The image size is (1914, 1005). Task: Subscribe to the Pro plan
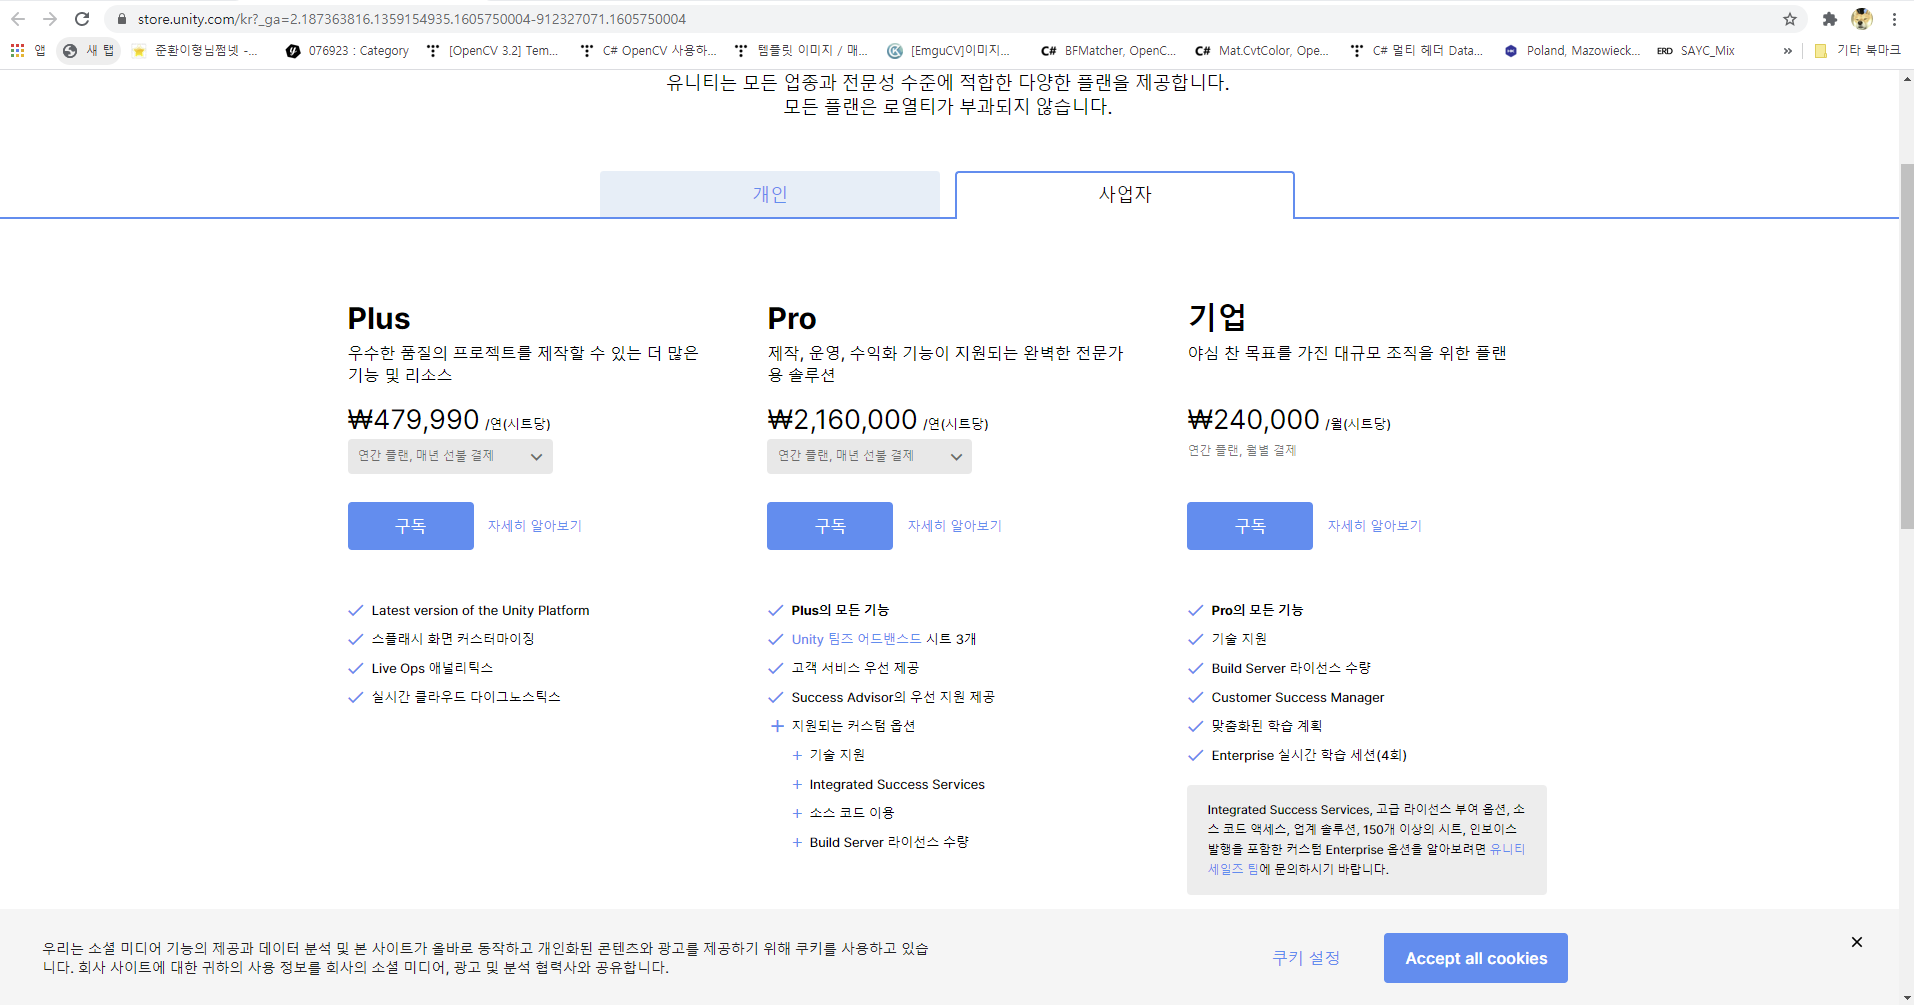pyautogui.click(x=830, y=526)
